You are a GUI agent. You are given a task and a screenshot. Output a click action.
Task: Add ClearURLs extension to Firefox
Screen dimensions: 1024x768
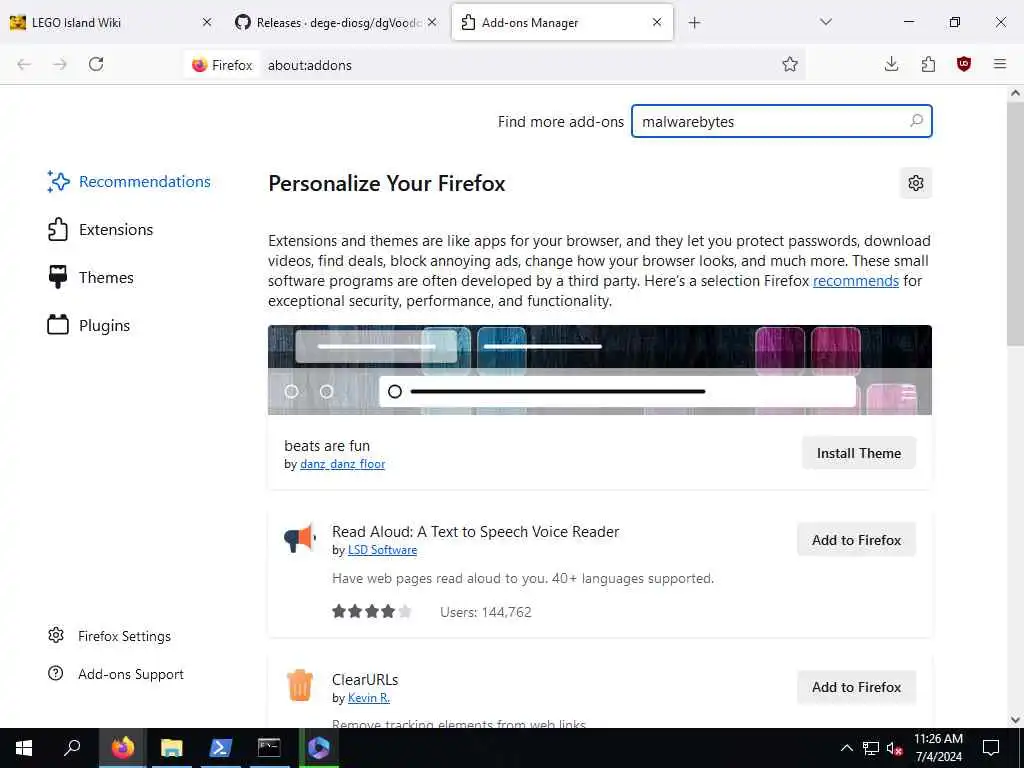(856, 687)
